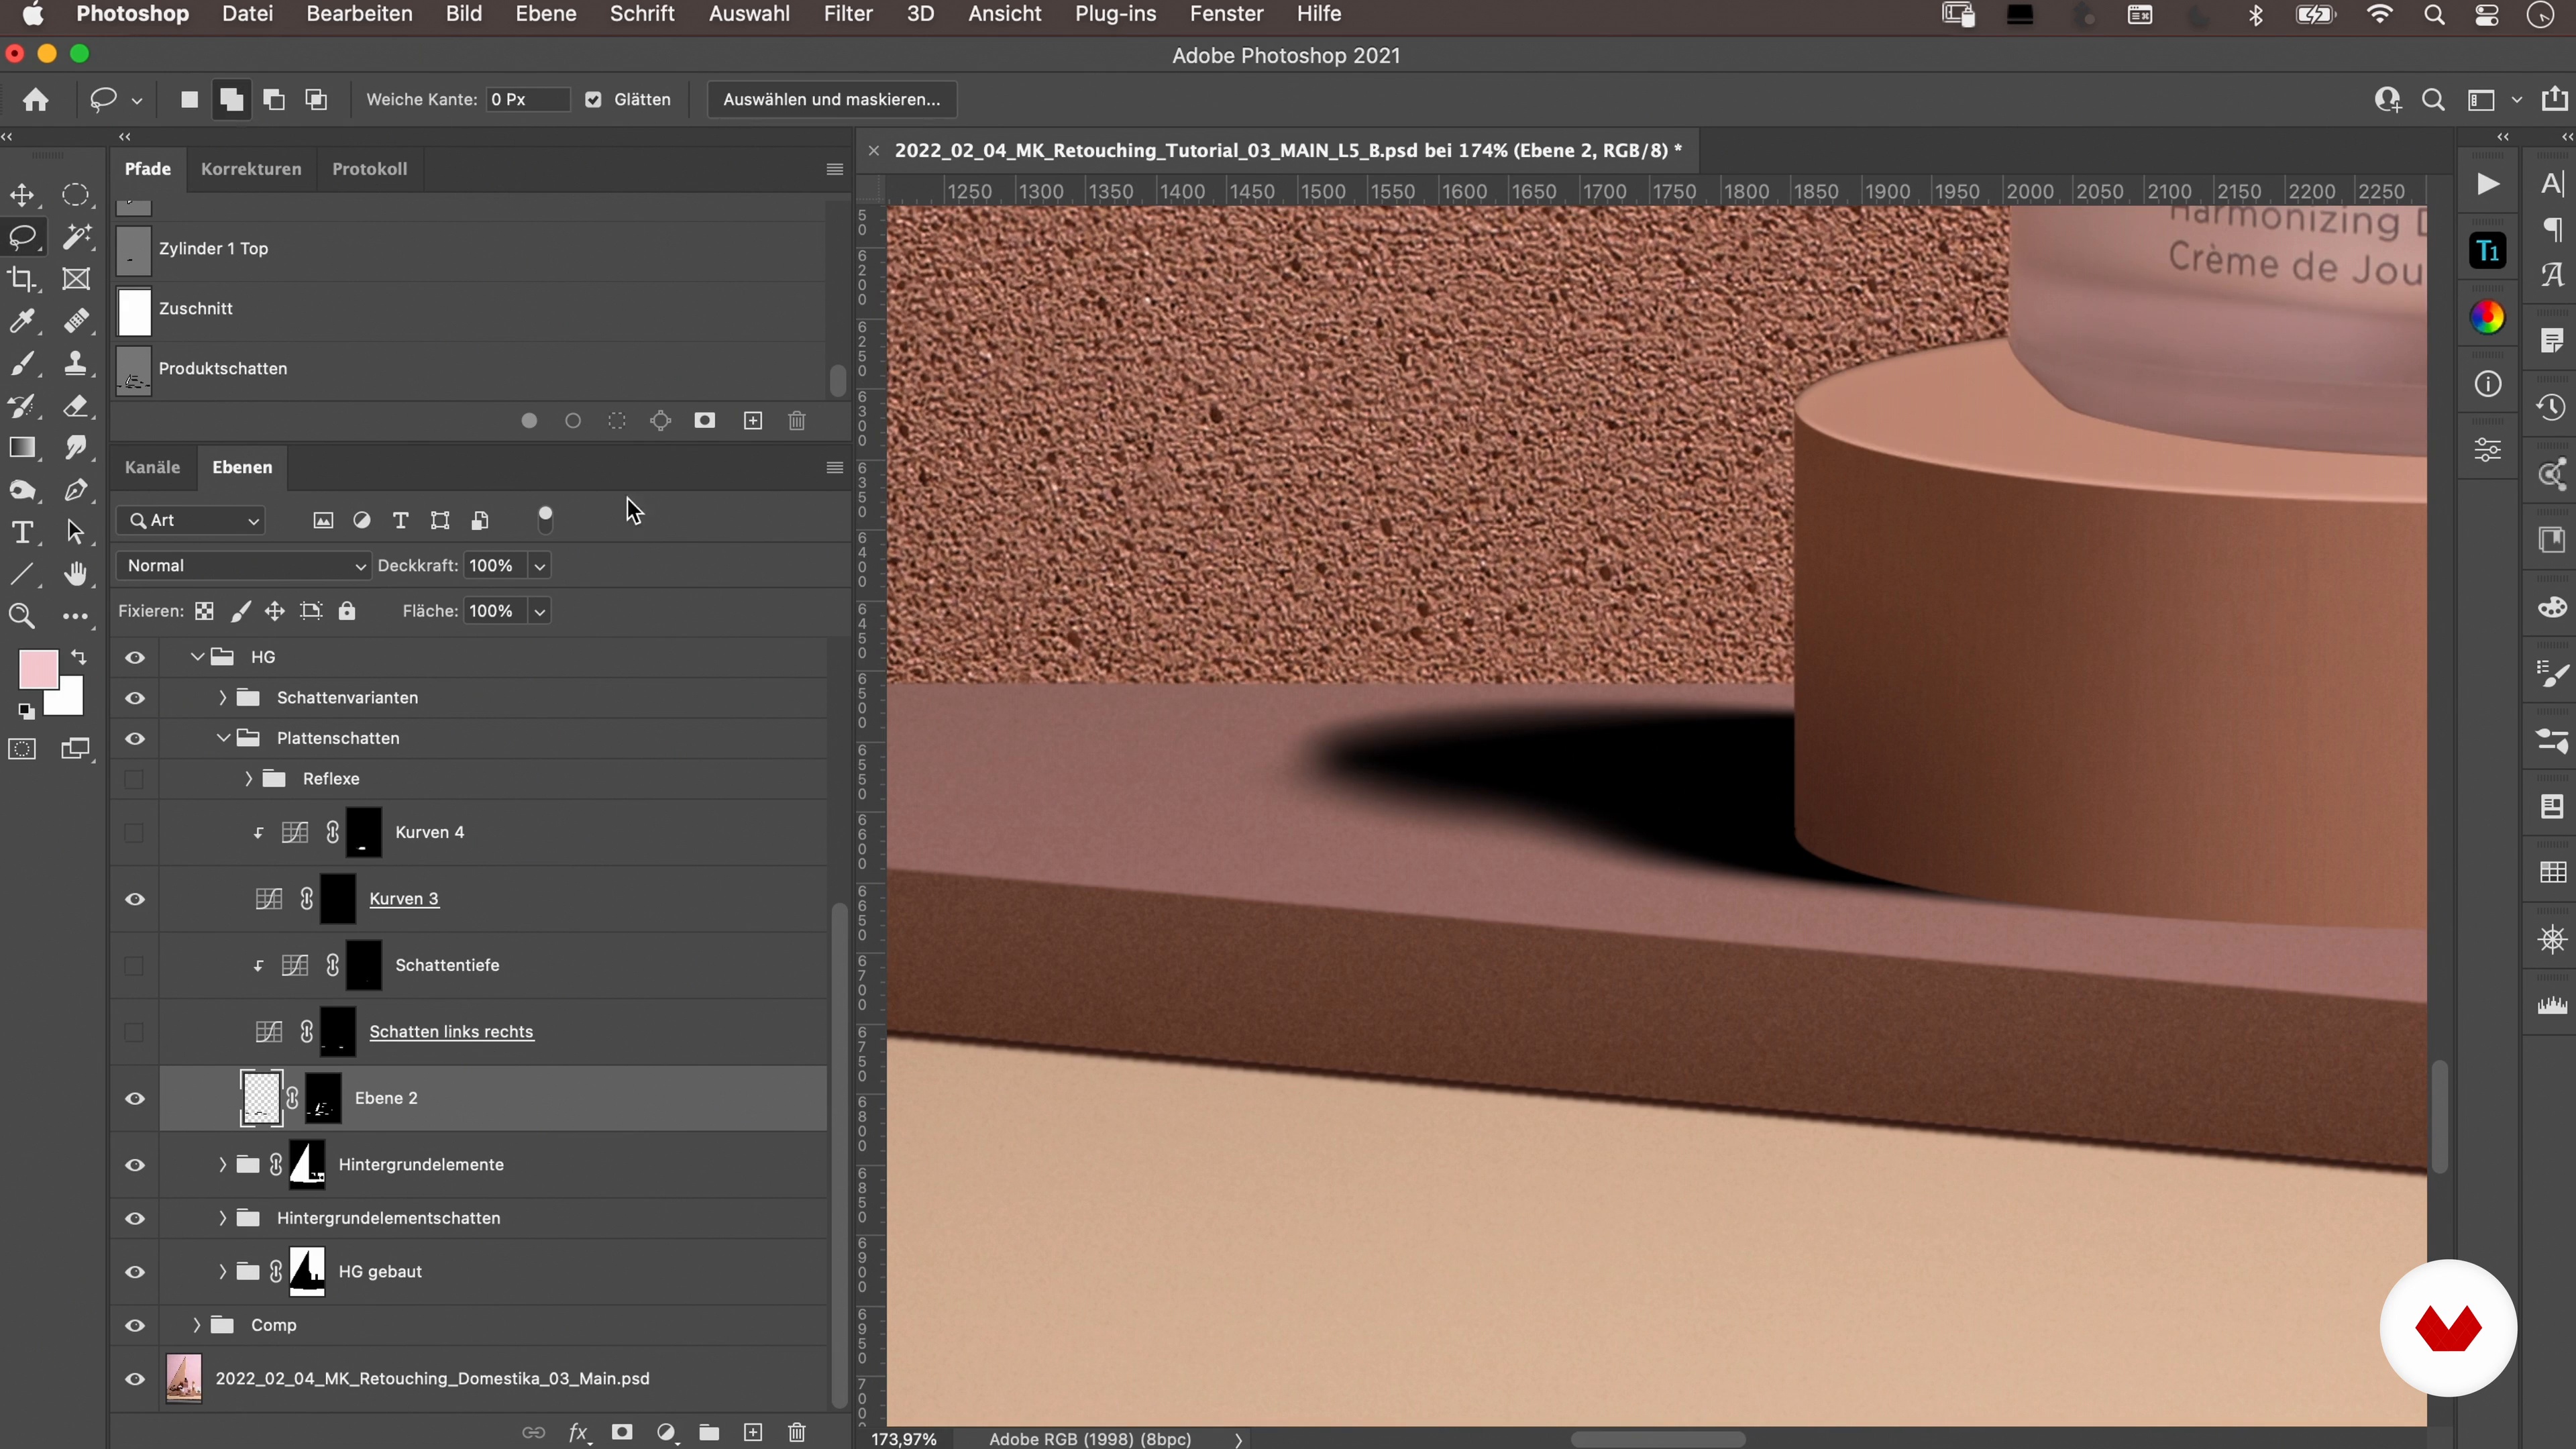Click Auswählen und maskieren button

pyautogui.click(x=831, y=100)
